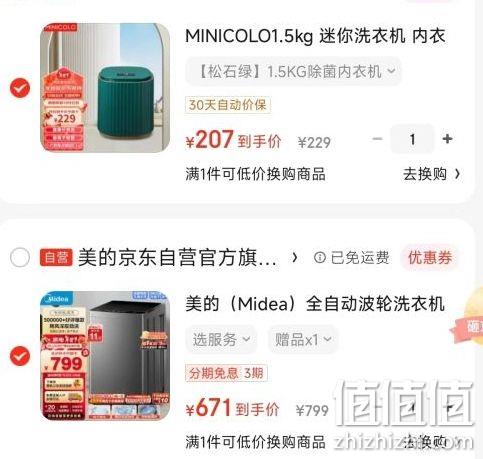Click the MINICOLO quantity field
Screen dimensions: 483x459
click(x=412, y=139)
